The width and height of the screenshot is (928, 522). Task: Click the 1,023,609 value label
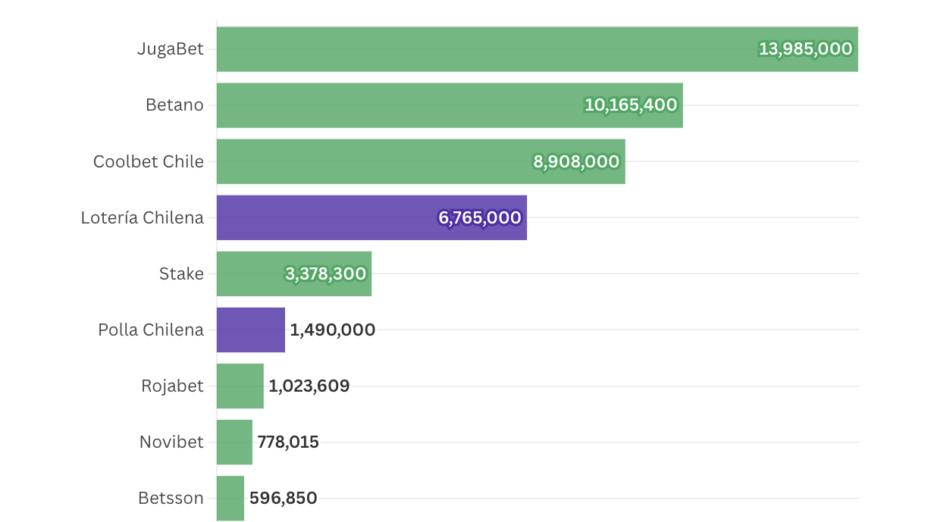[x=309, y=386]
